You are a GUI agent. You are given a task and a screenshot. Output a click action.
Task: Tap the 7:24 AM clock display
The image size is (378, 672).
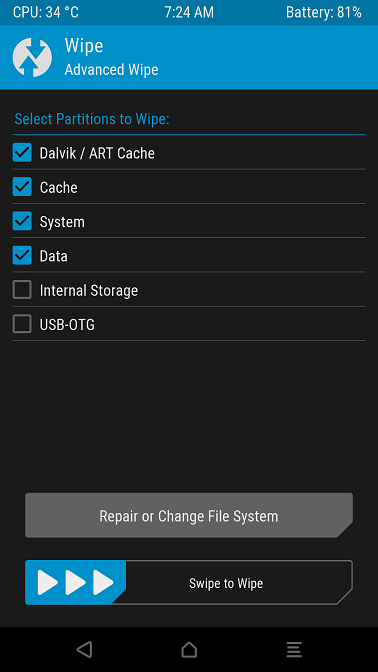189,12
